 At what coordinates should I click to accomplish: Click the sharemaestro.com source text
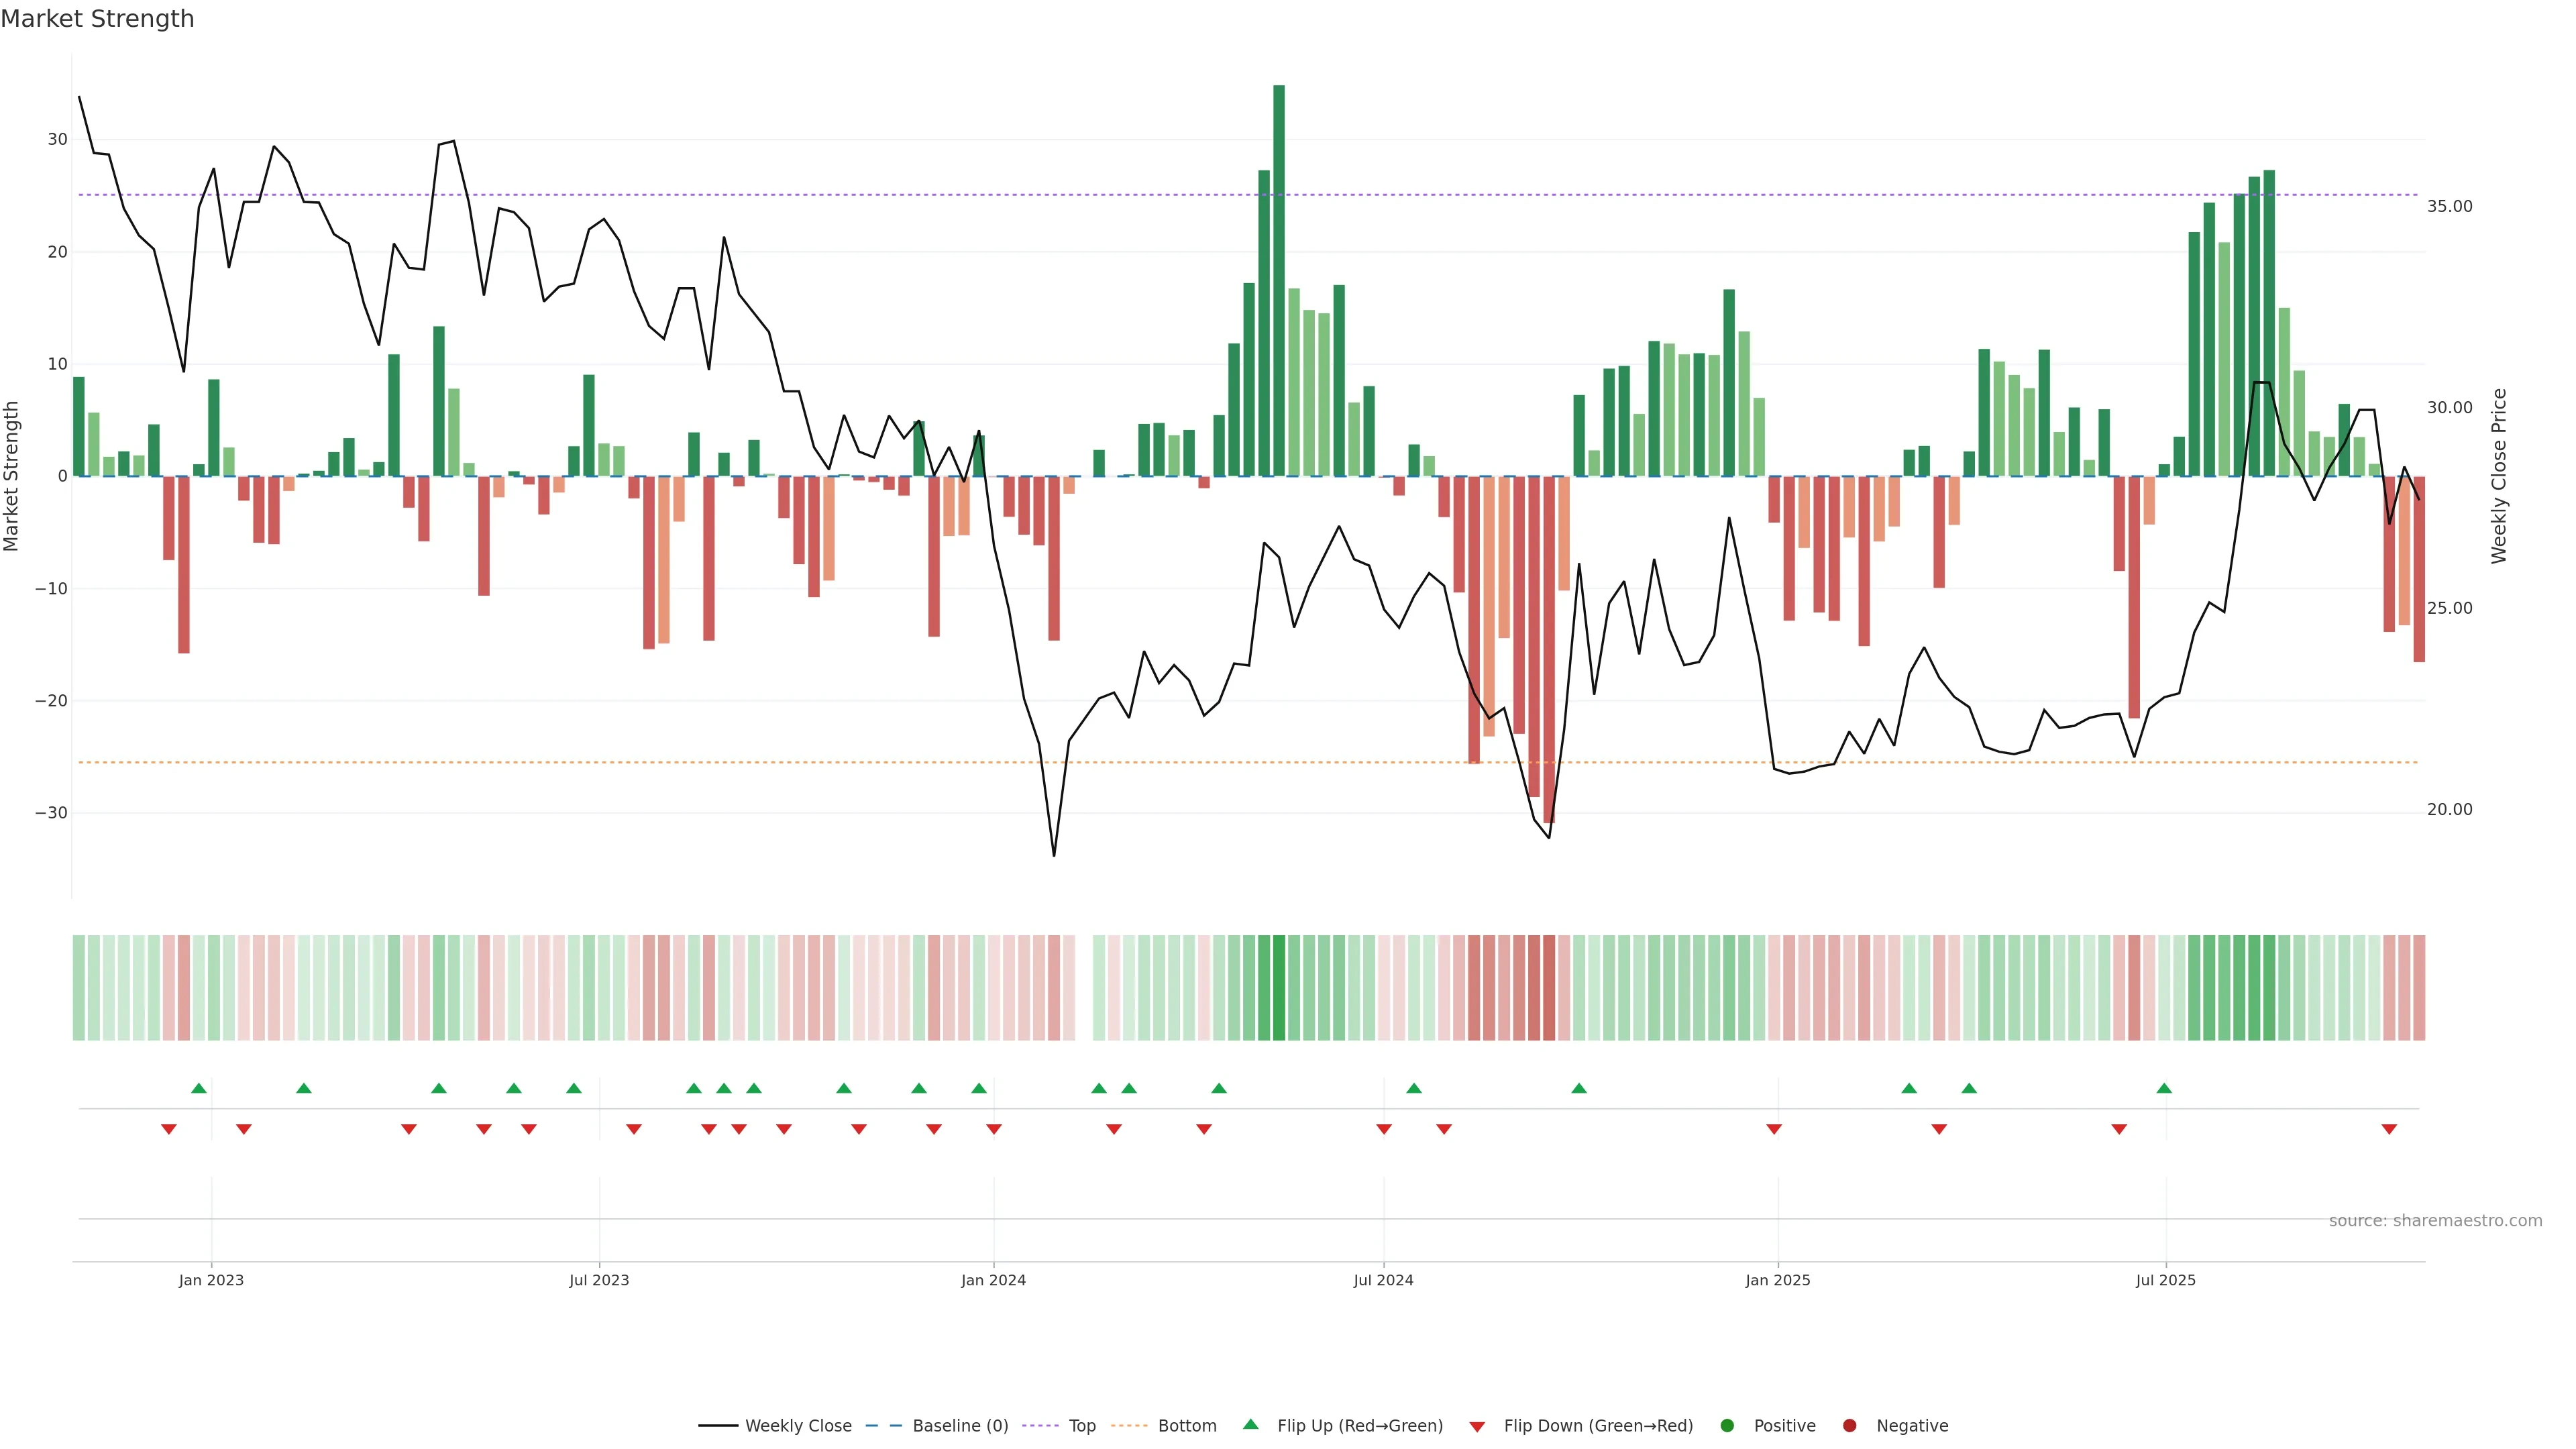click(2435, 1221)
